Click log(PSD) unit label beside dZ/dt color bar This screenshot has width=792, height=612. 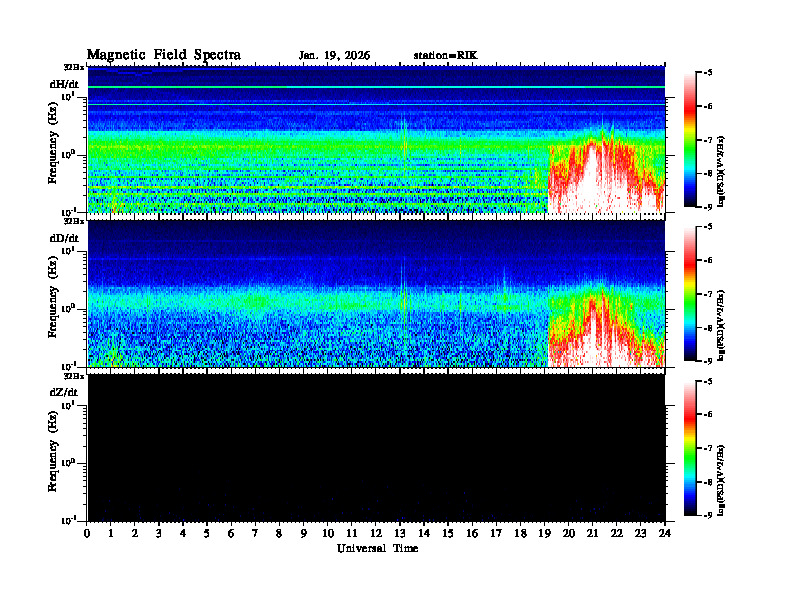click(721, 480)
